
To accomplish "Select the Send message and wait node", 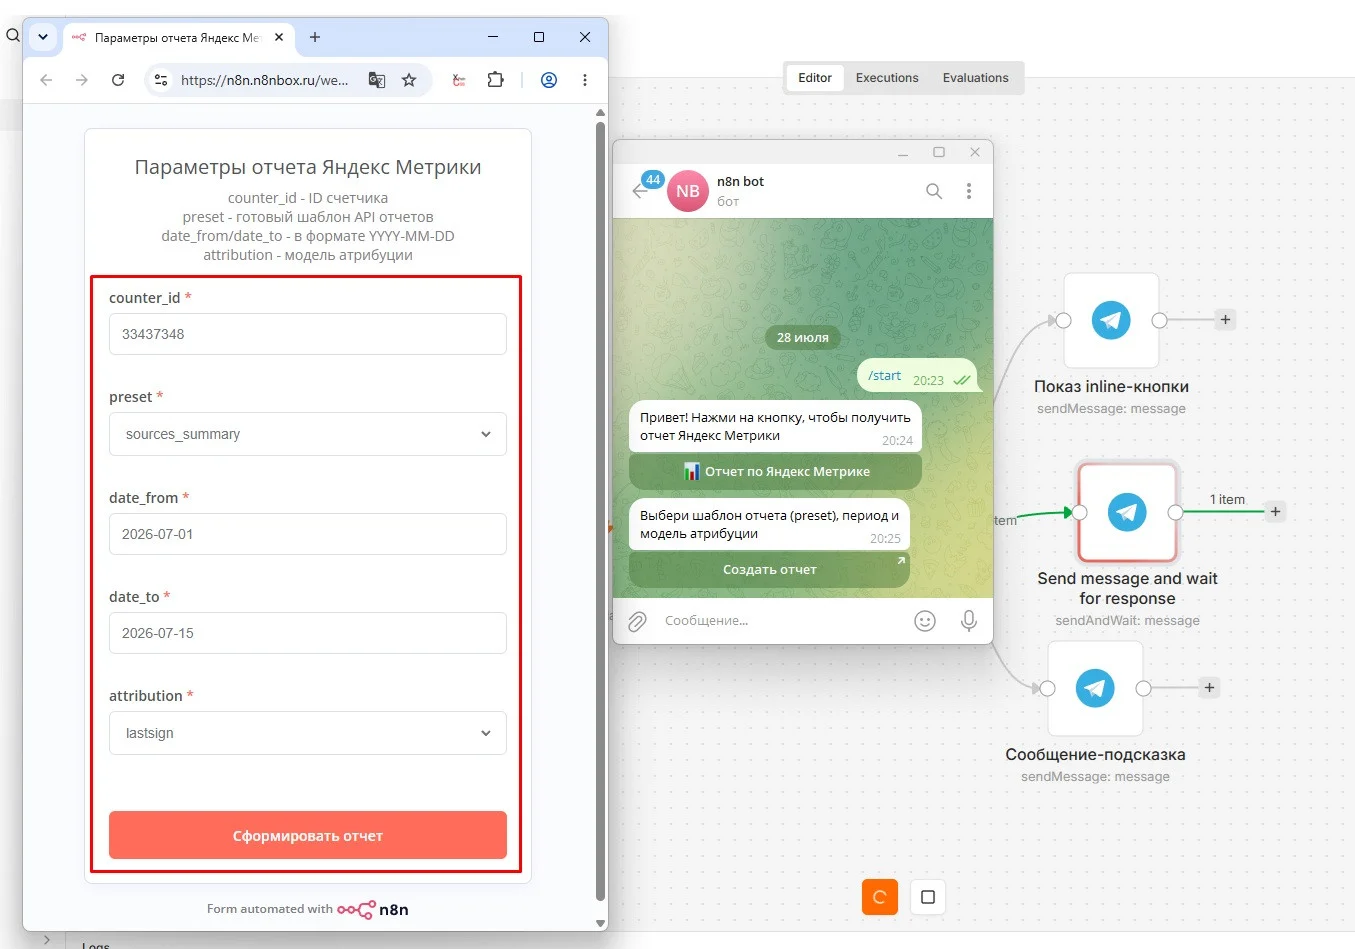I will click(x=1127, y=512).
